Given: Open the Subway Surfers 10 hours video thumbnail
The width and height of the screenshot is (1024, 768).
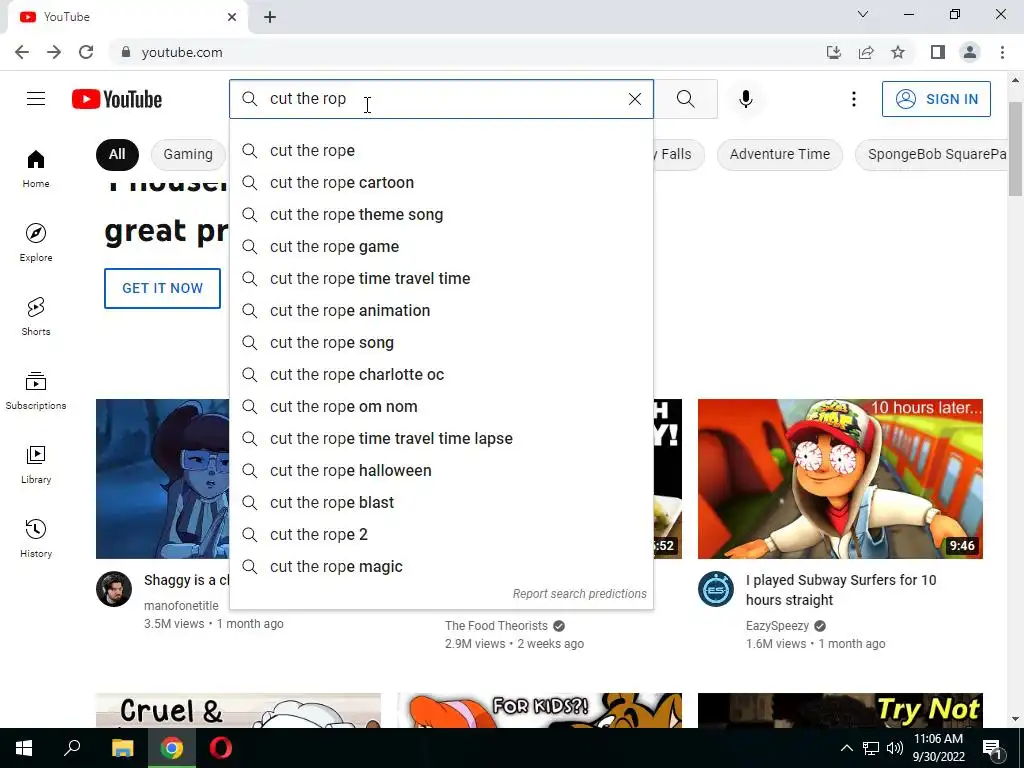Looking at the screenshot, I should (840, 479).
